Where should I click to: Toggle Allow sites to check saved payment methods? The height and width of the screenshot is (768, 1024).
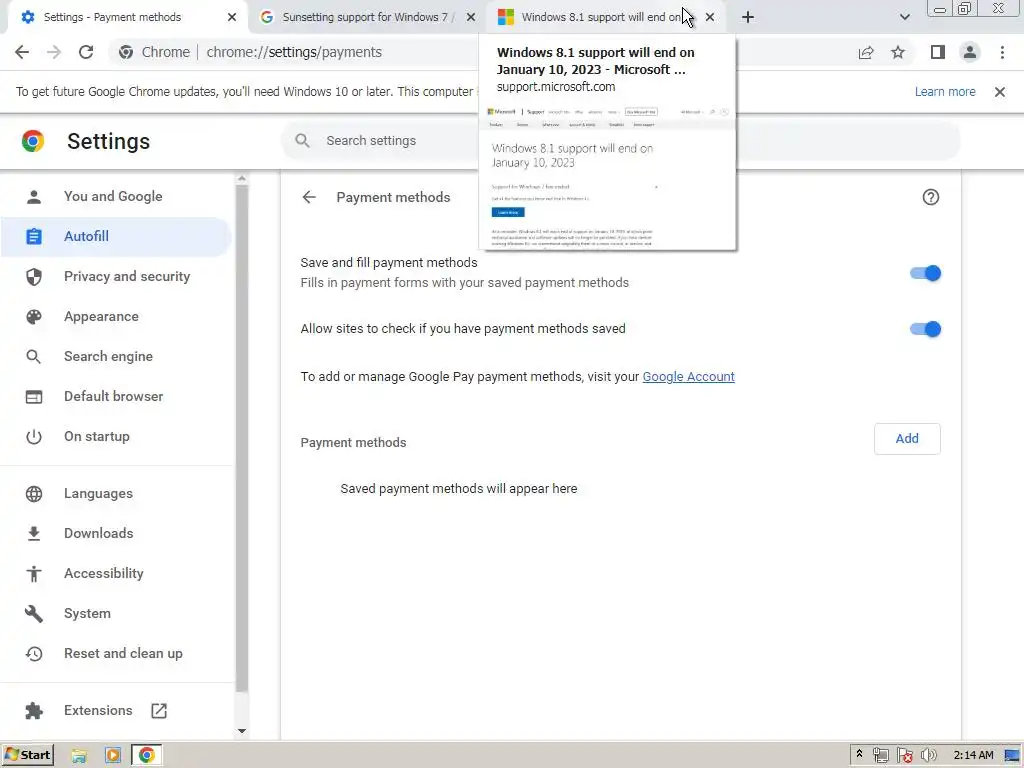point(925,329)
